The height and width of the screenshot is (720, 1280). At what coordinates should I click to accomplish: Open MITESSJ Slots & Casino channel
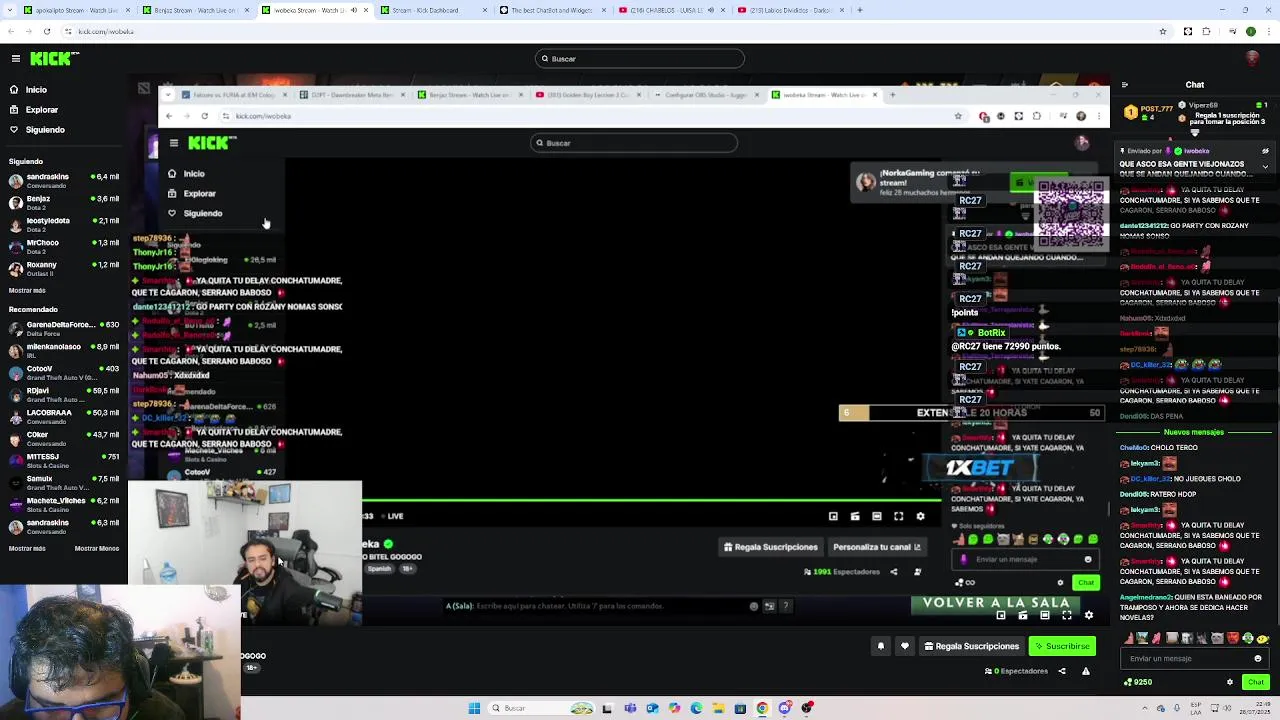tap(64, 461)
